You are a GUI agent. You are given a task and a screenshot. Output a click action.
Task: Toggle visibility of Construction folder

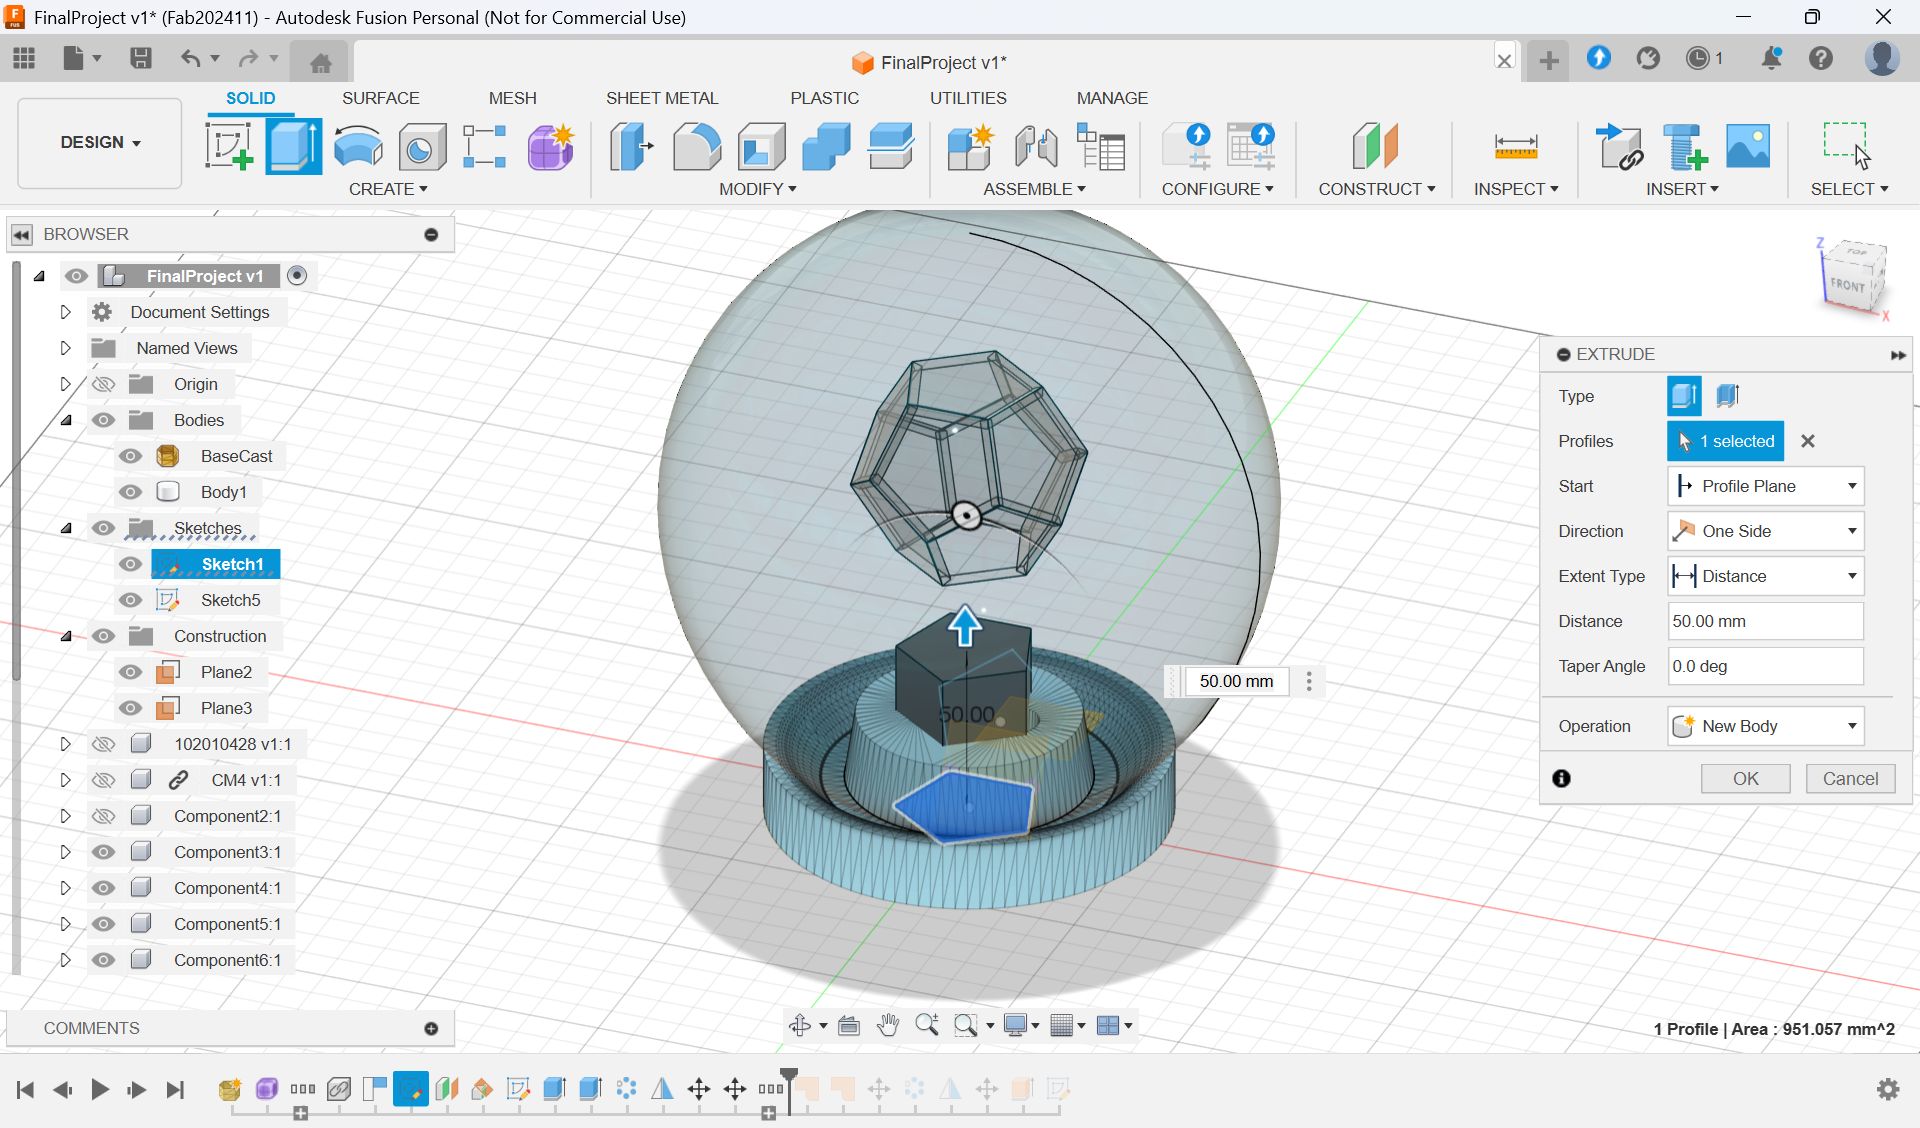click(103, 636)
